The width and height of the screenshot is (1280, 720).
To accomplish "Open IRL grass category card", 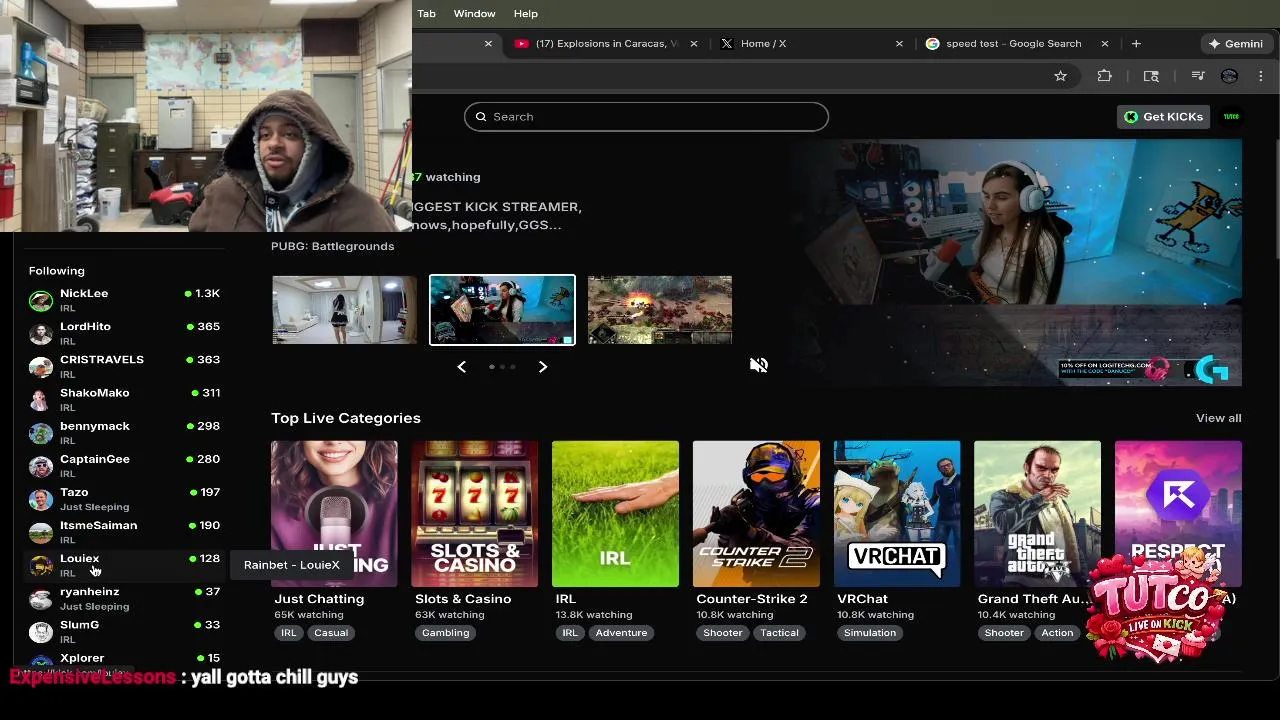I will pyautogui.click(x=615, y=514).
